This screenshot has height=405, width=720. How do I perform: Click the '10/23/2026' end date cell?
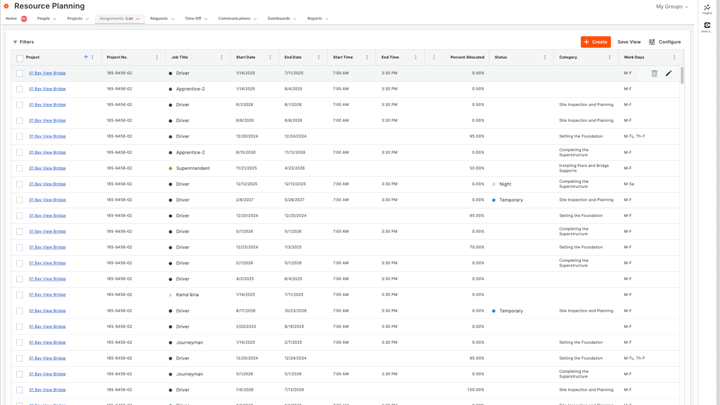295,311
